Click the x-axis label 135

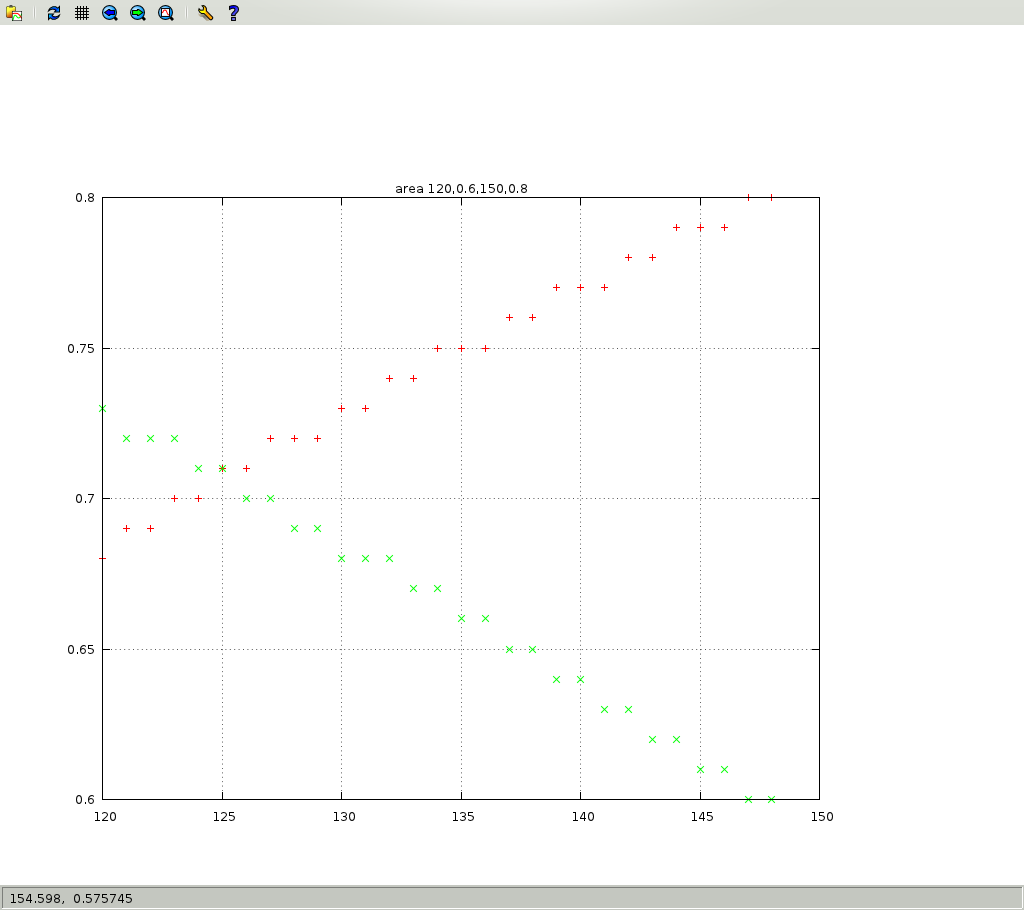[461, 816]
